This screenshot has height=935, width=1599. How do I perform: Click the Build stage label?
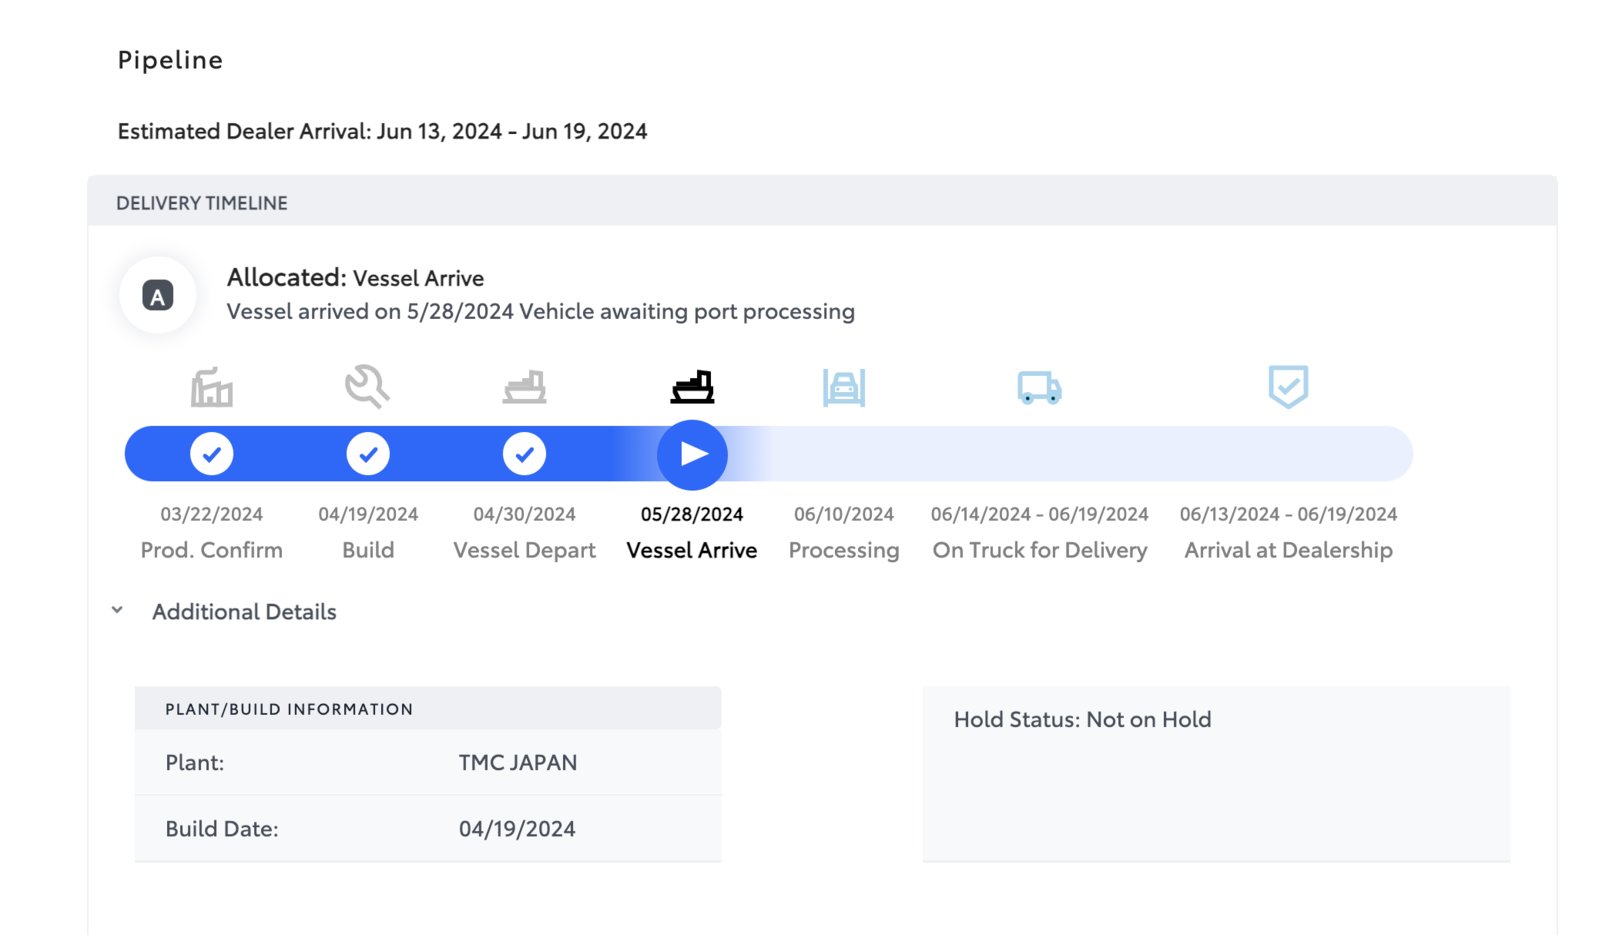click(368, 550)
